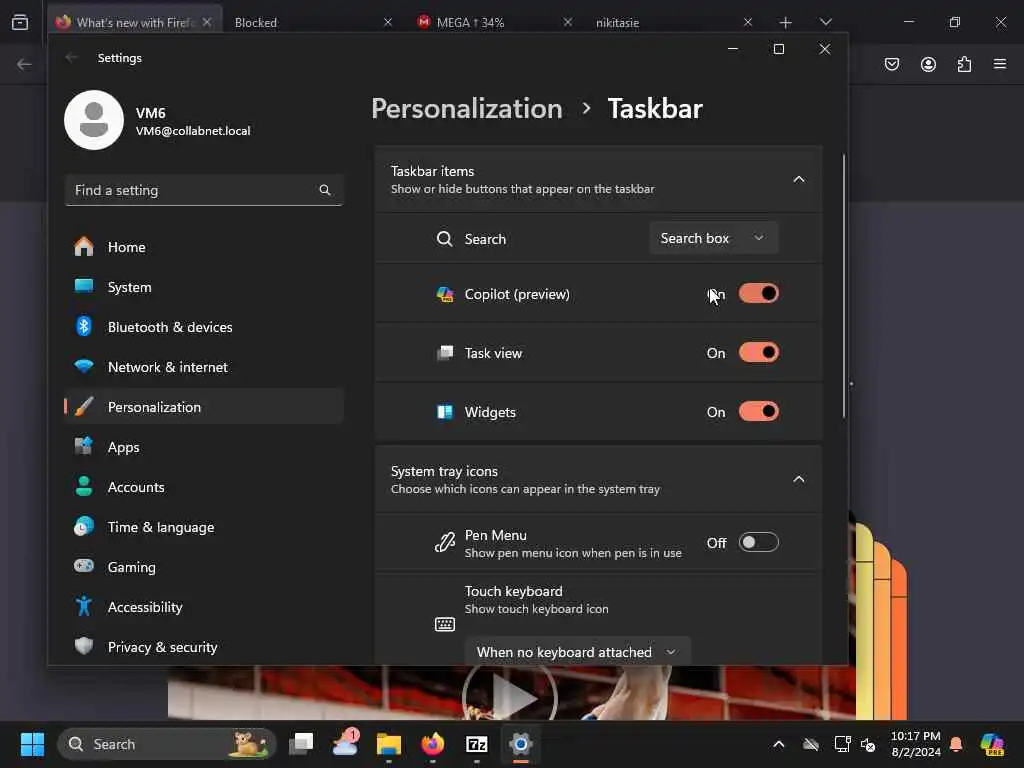This screenshot has width=1024, height=768.
Task: Open Firefox account icon
Action: pyautogui.click(x=928, y=64)
